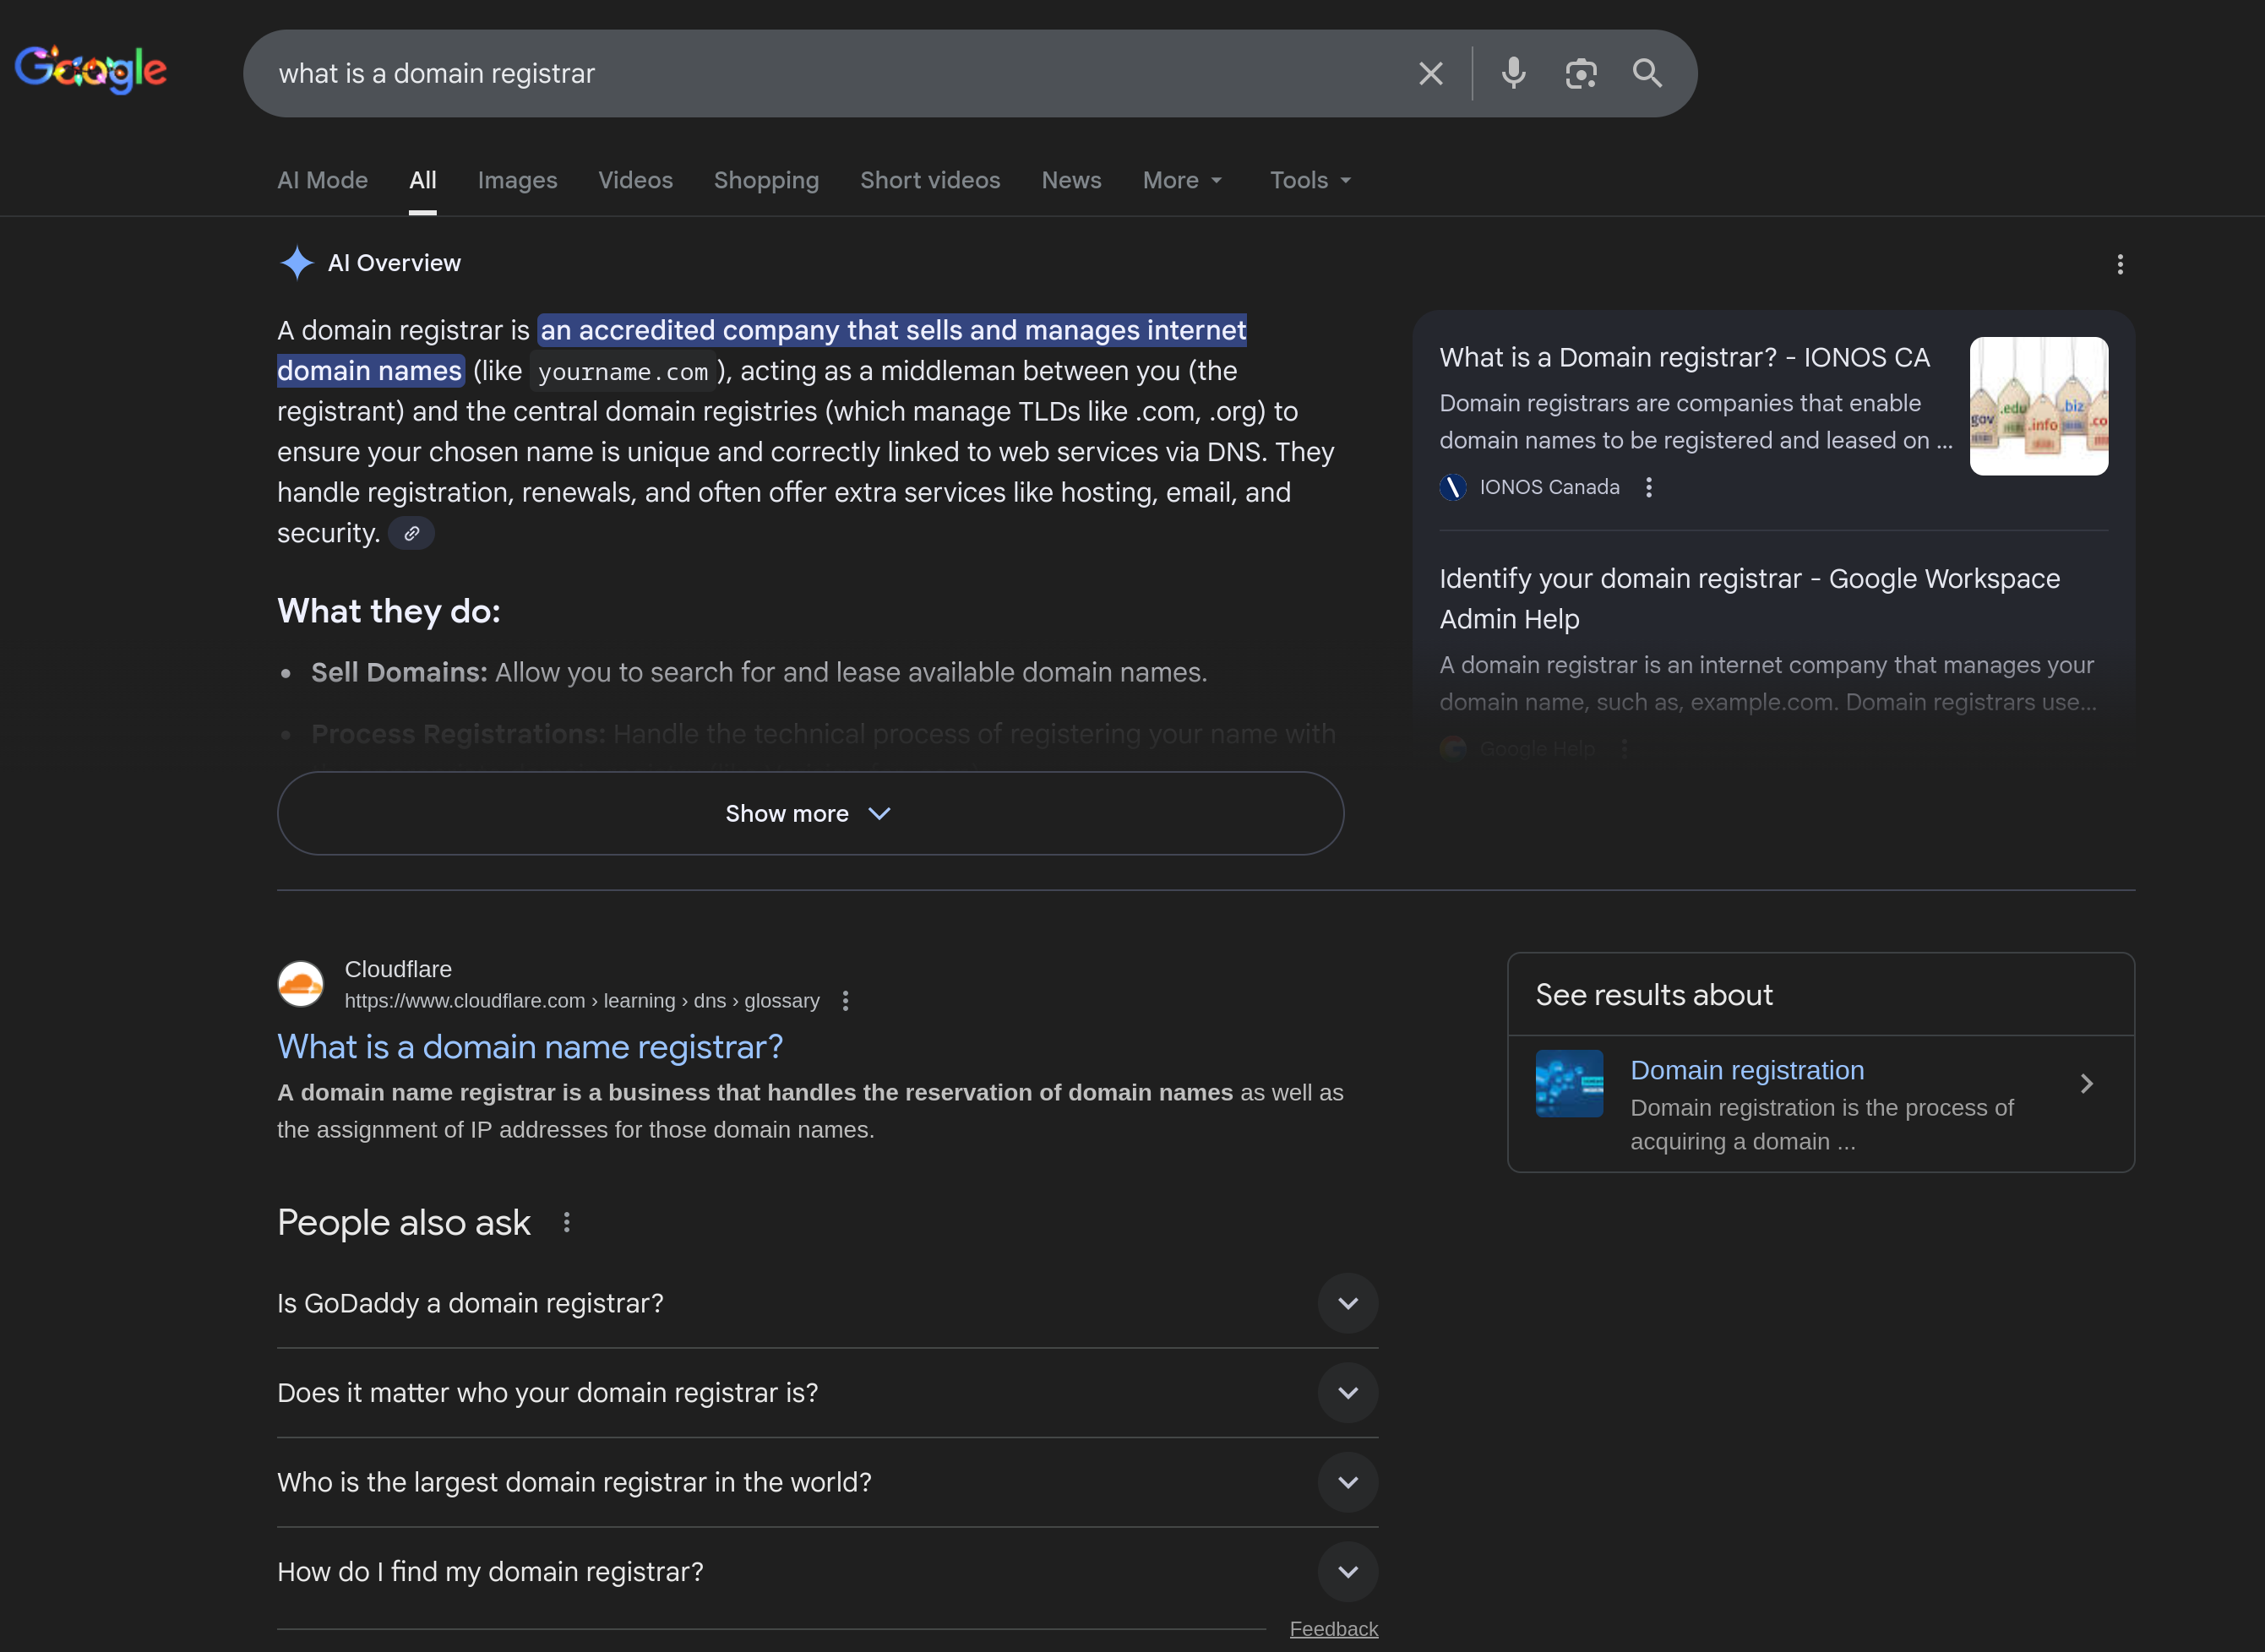This screenshot has height=1652, width=2265.
Task: Switch to the AI Mode tab
Action: (x=322, y=181)
